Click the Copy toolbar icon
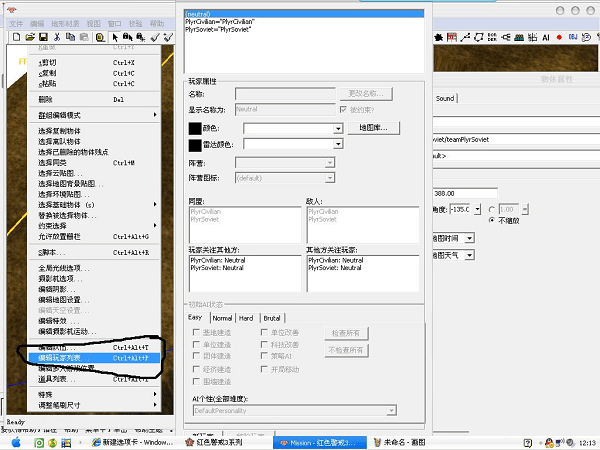This screenshot has width=600, height=450. (x=72, y=37)
